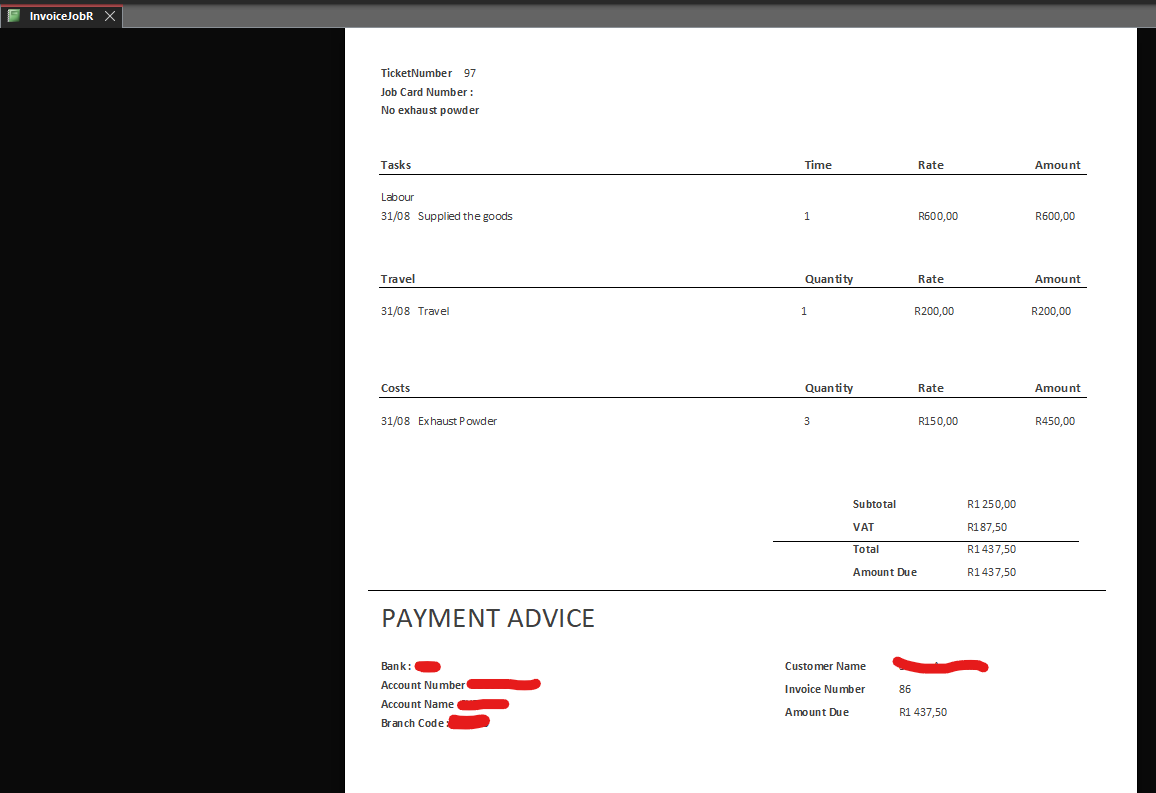Screen dimensions: 1156x793
Task: Click the Quantity header in the Travel section
Action: 829,279
